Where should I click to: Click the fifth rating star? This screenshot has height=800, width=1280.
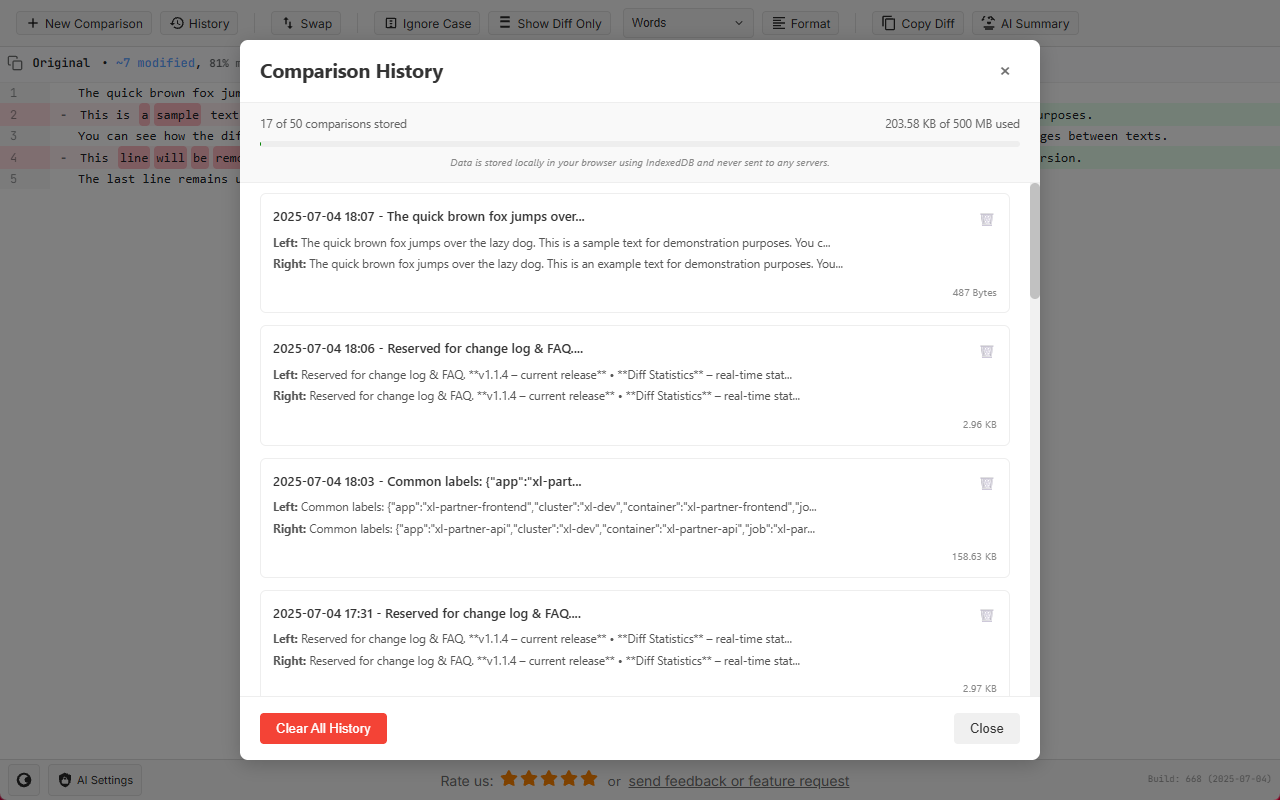point(589,778)
